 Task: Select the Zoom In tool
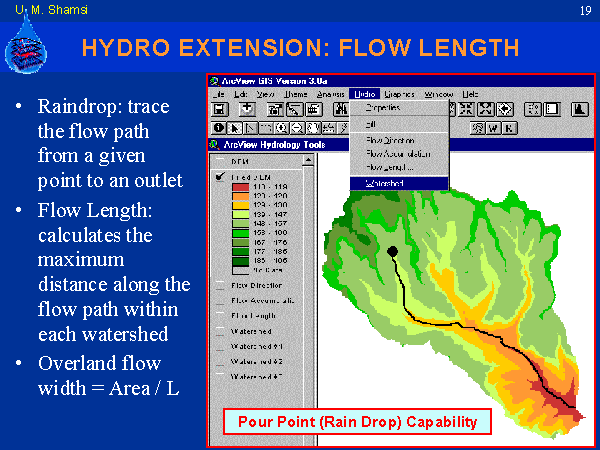283,127
